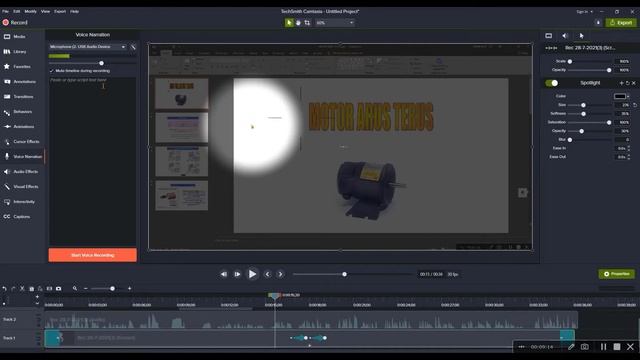This screenshot has width=640, height=360.
Task: Adjust the Spotlight Softness slider
Action: (x=584, y=114)
